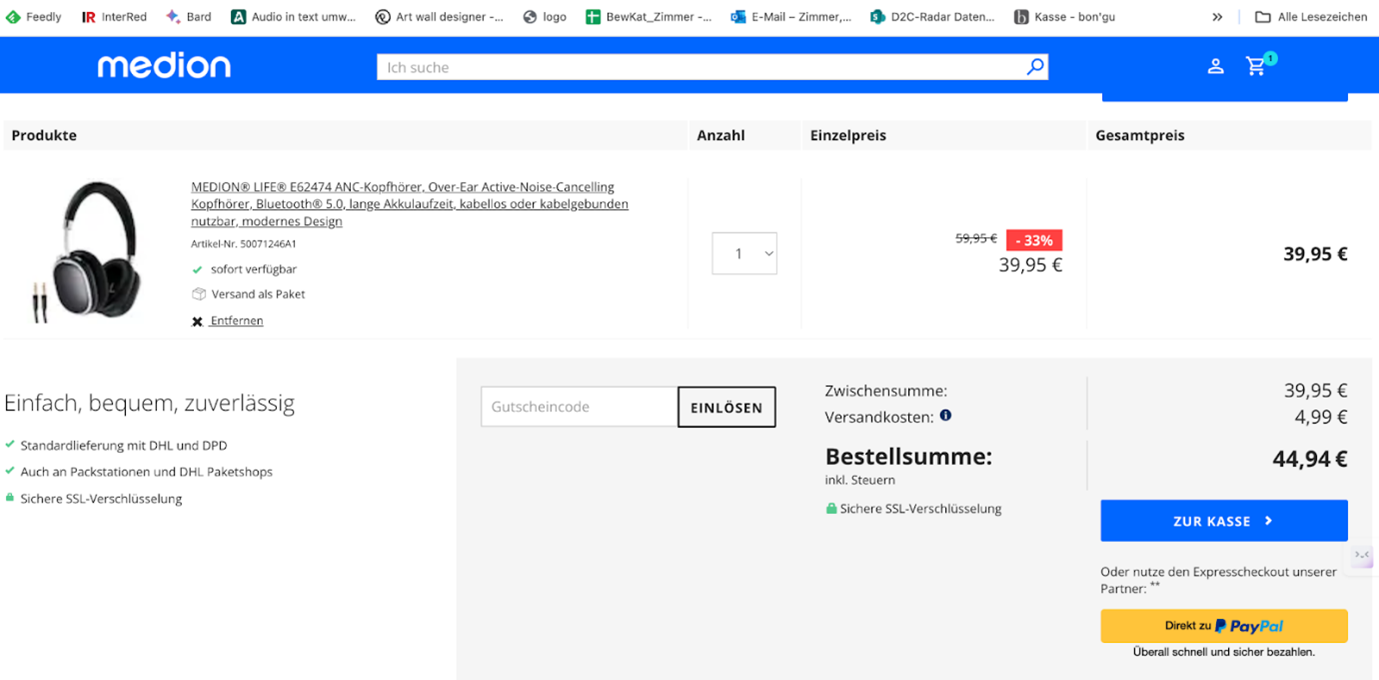Open the Anzahl quantity dropdown
This screenshot has height=680, width=1379.
744,253
